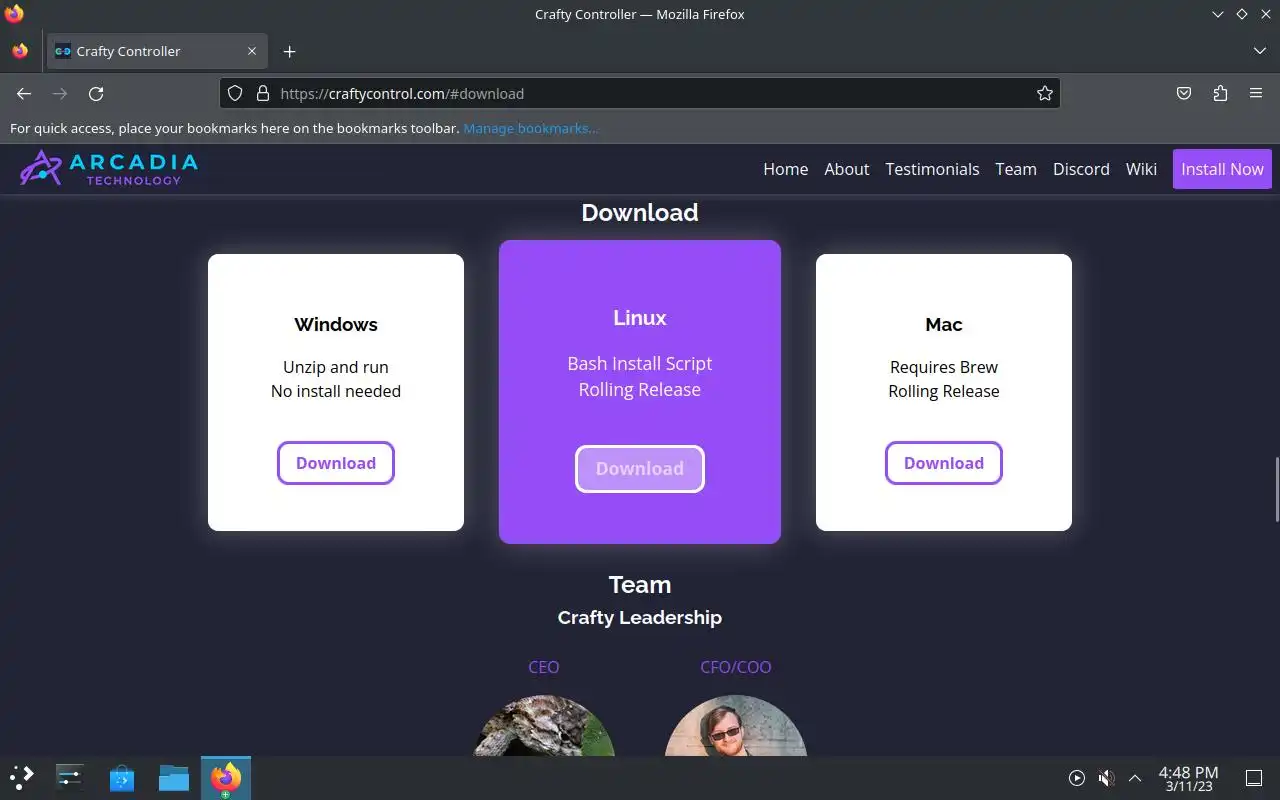Open the Extensions puzzle icon

click(1220, 93)
